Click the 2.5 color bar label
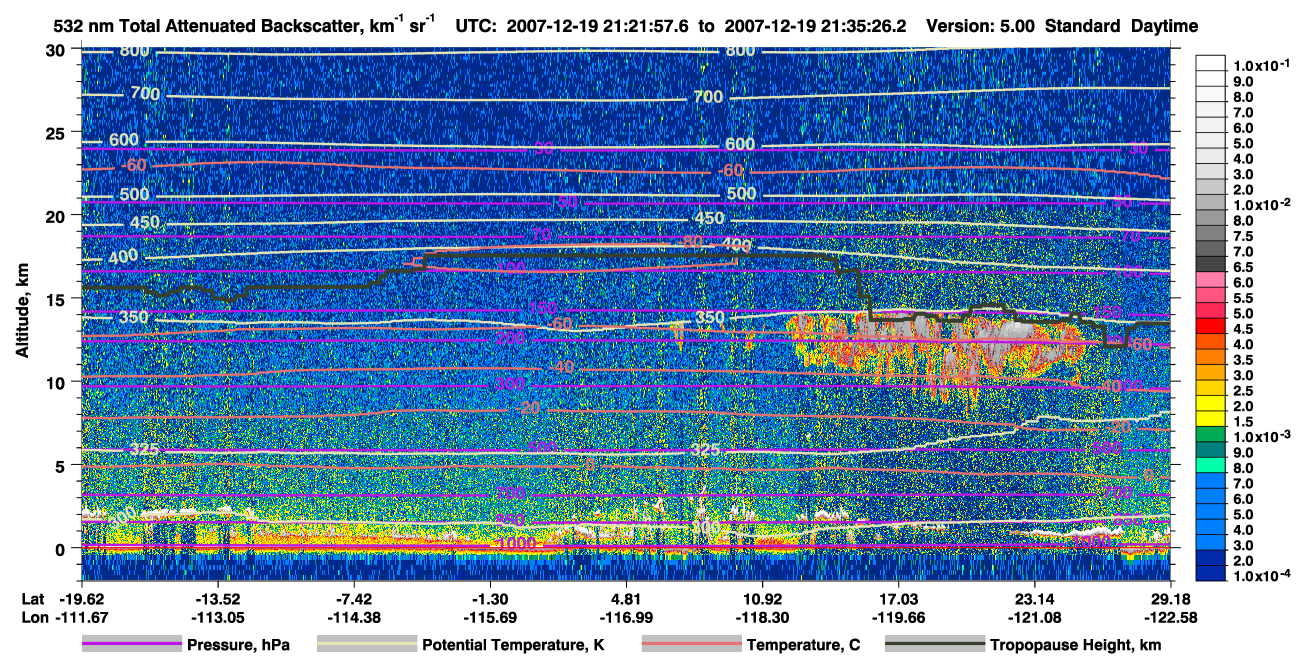 click(x=1242, y=391)
